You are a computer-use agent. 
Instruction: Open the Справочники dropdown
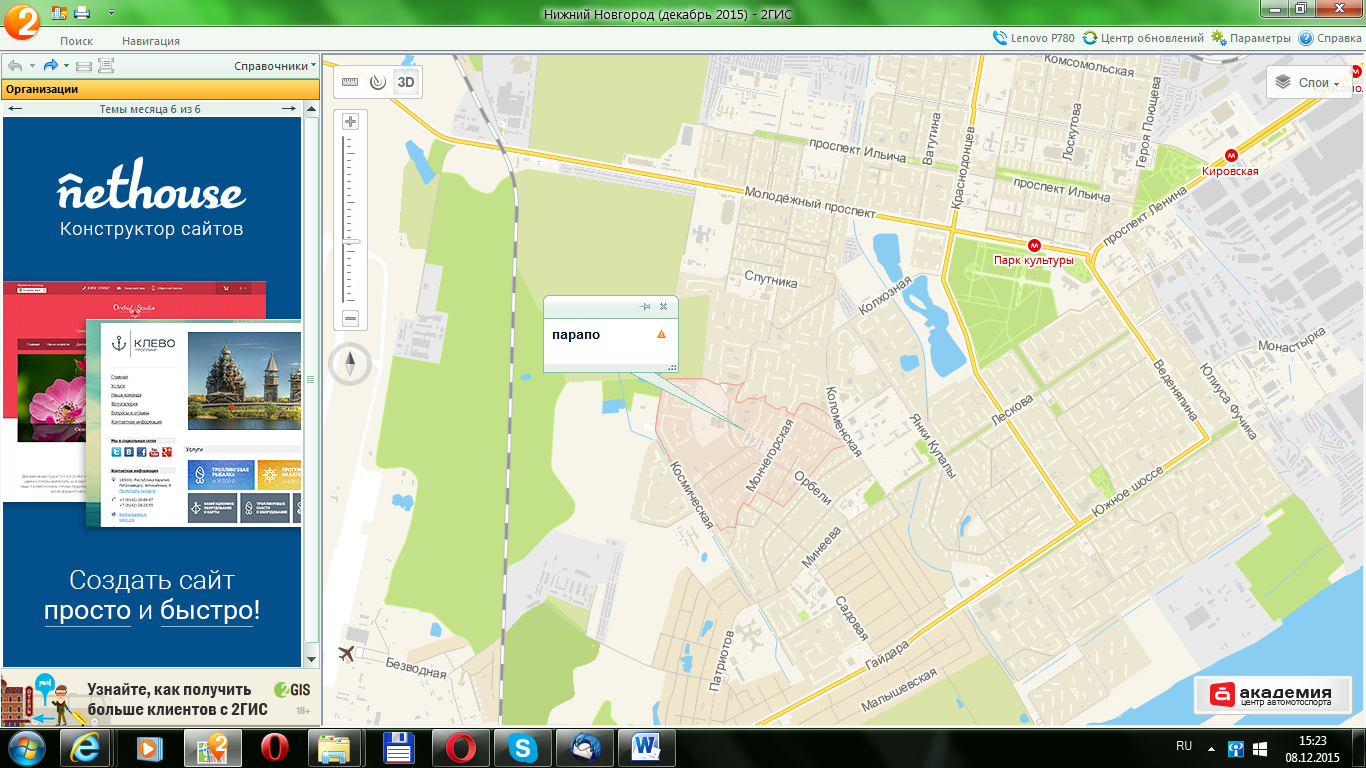(x=275, y=66)
